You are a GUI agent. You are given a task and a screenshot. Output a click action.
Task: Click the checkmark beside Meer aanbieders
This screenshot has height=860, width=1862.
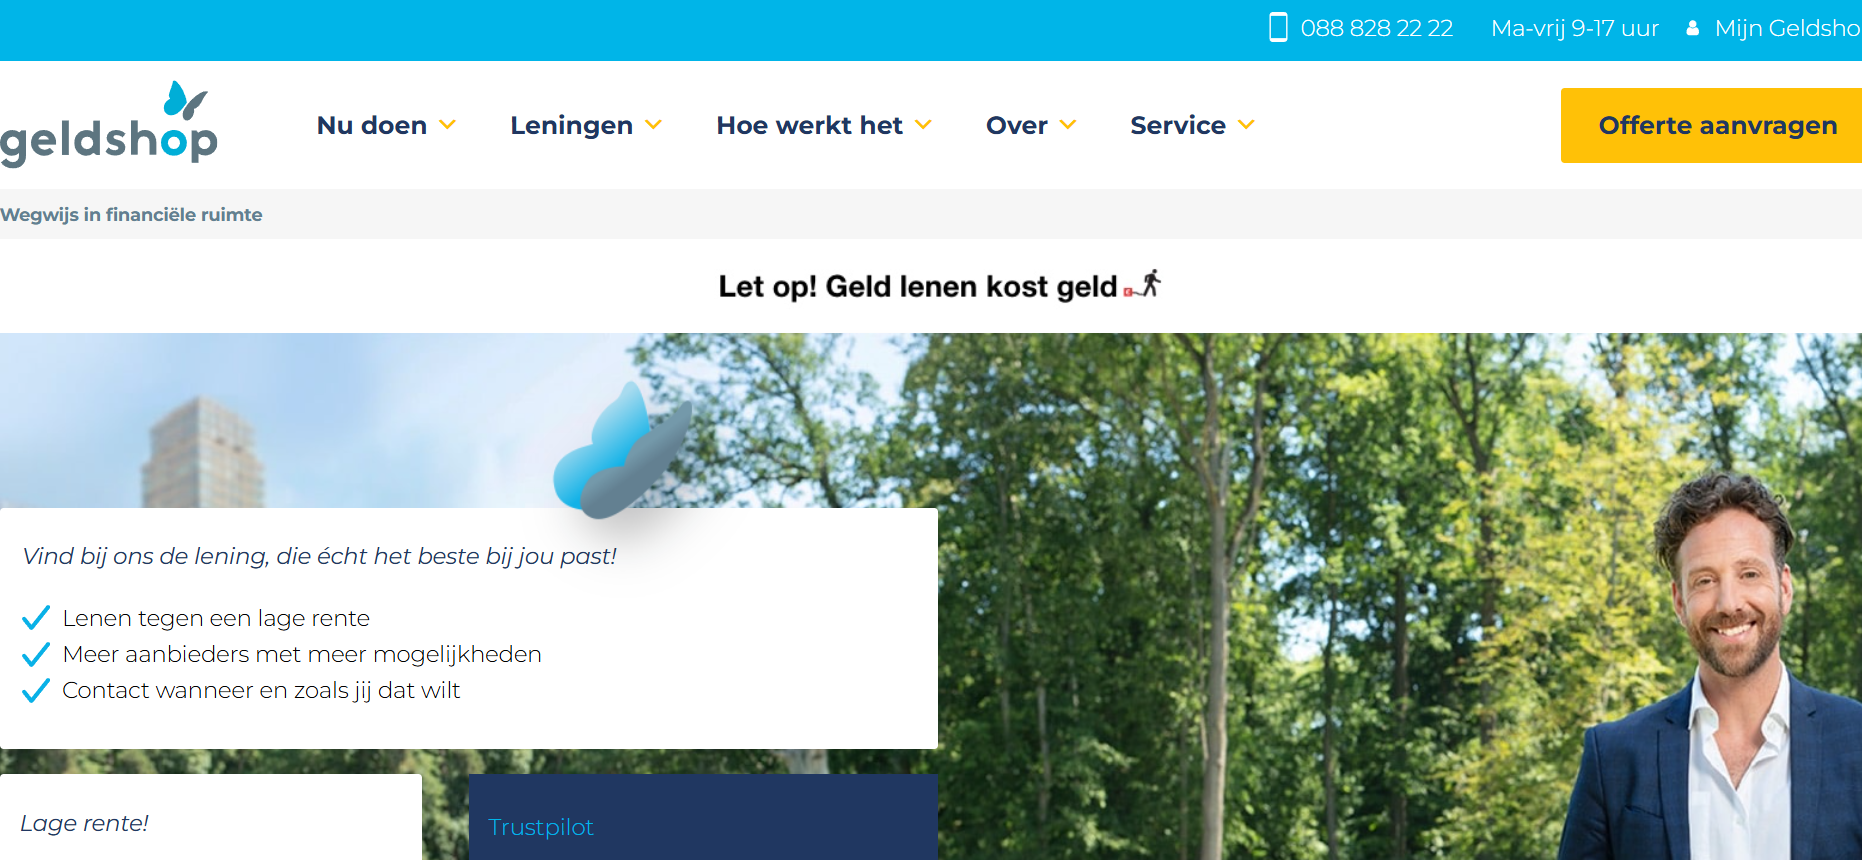(36, 654)
